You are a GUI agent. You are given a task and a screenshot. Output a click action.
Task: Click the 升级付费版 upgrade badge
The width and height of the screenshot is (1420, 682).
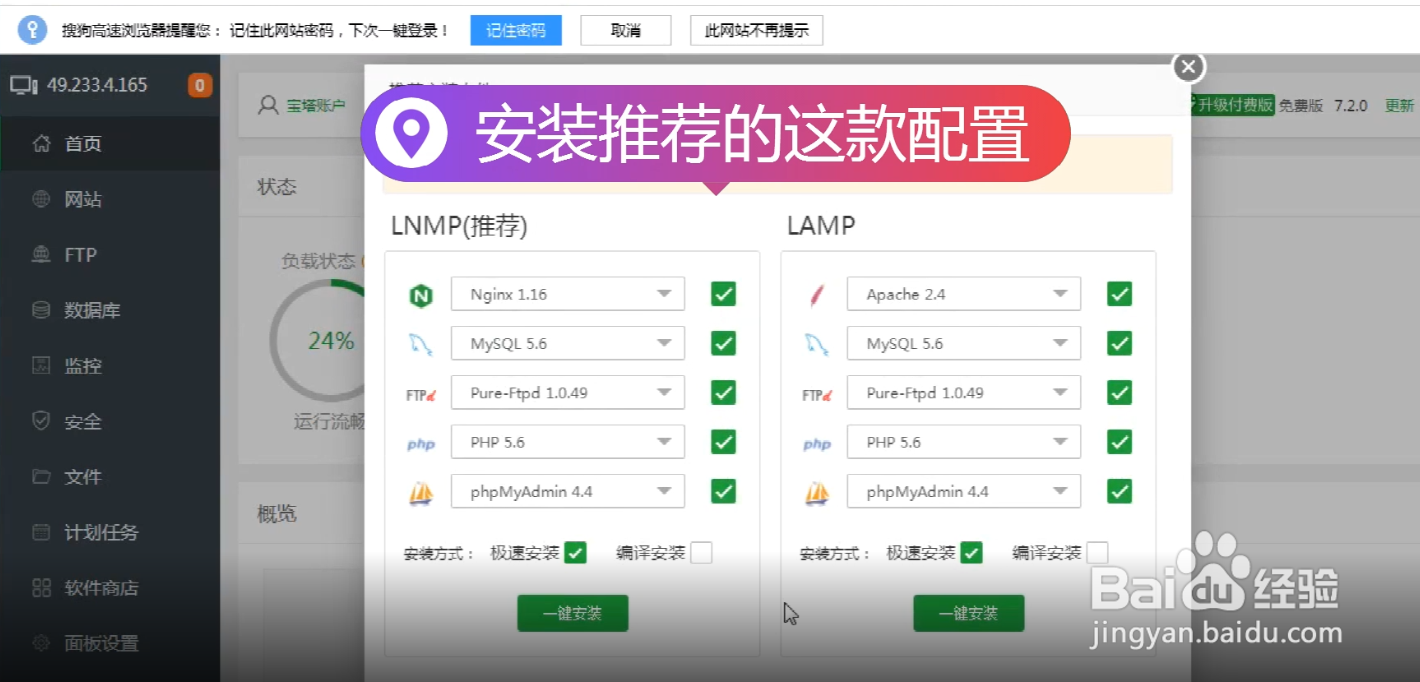coord(1231,105)
